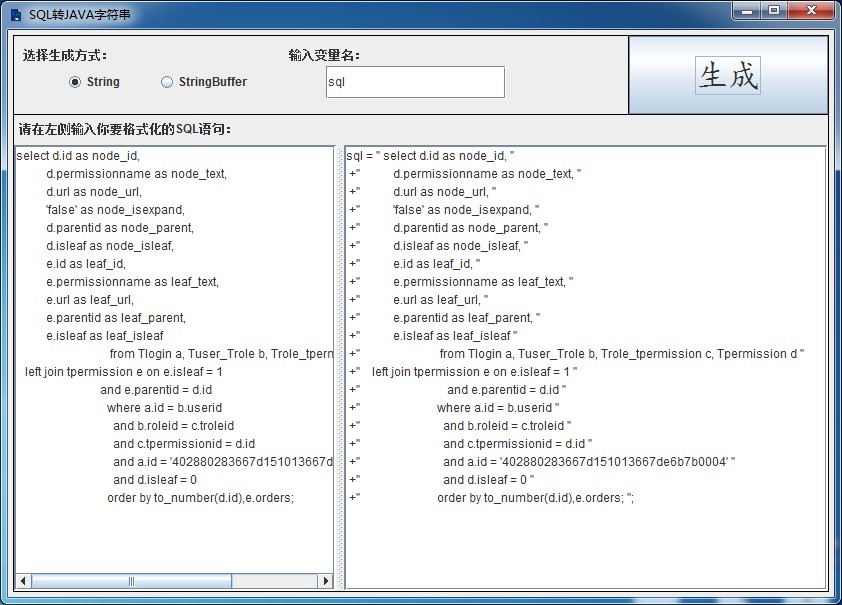Screen dimensions: 842x605
Task: Close the SQL转JAVA字符串 window
Action: point(812,10)
